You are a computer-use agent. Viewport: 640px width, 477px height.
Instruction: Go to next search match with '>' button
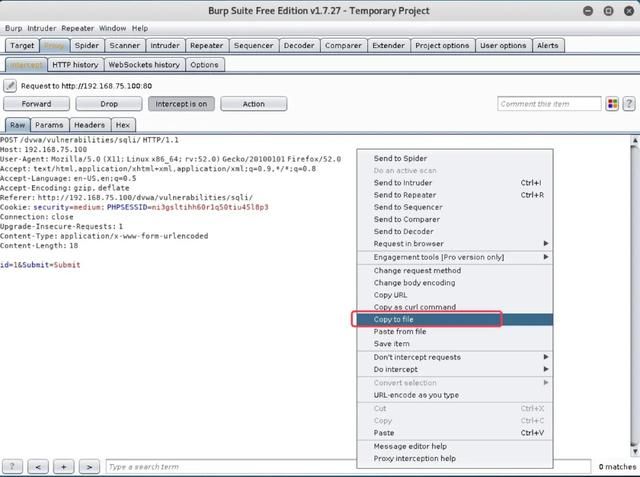[90, 466]
